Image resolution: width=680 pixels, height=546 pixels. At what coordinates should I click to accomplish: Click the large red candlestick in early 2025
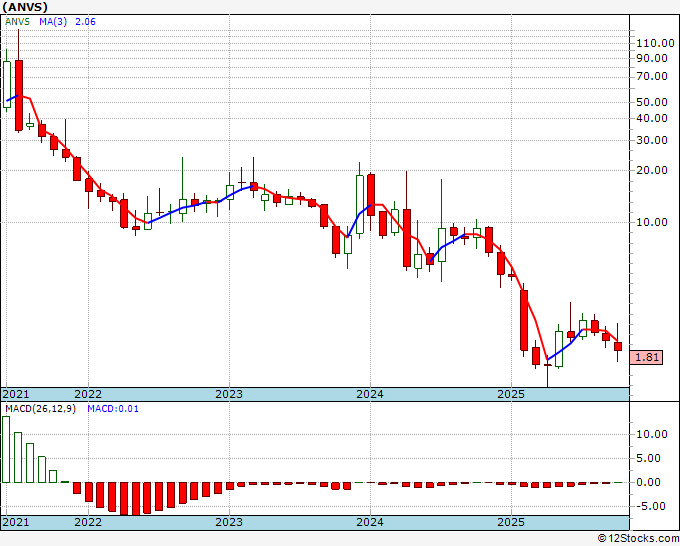pos(524,320)
